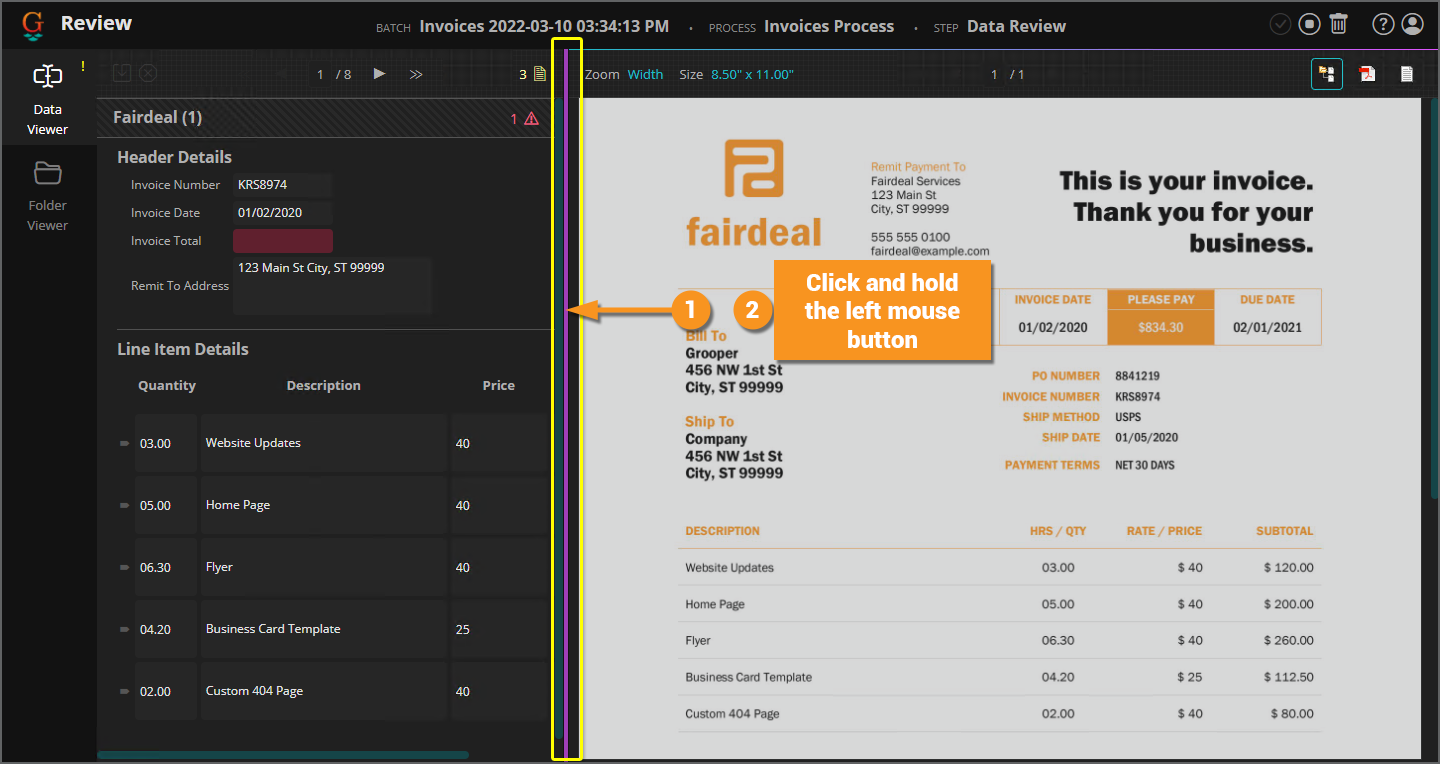Click the quantity cell 03.00
Image resolution: width=1440 pixels, height=764 pixels.
point(166,443)
